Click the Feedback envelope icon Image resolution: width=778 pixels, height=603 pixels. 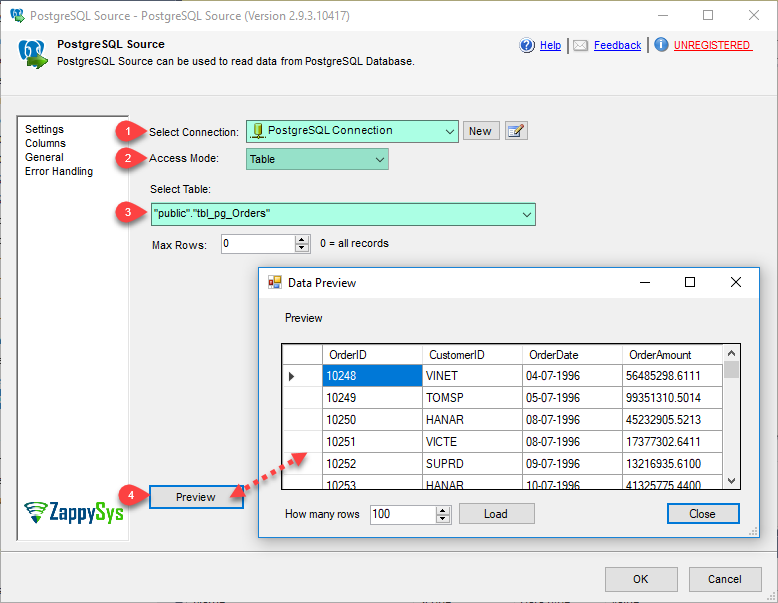[x=580, y=46]
